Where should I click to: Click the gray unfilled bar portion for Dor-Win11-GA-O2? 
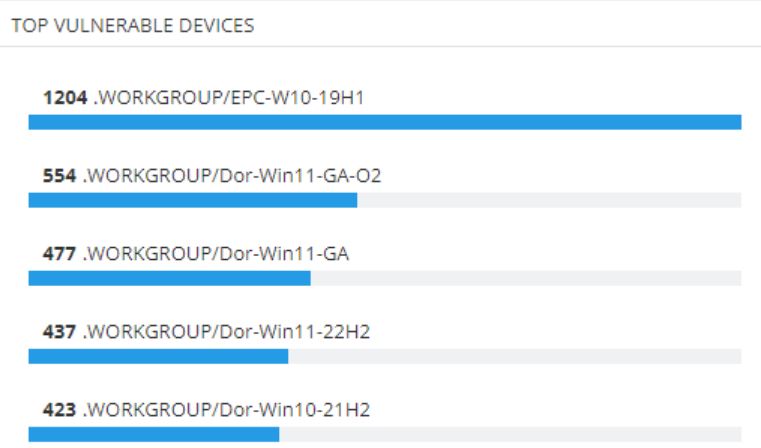[x=549, y=200]
